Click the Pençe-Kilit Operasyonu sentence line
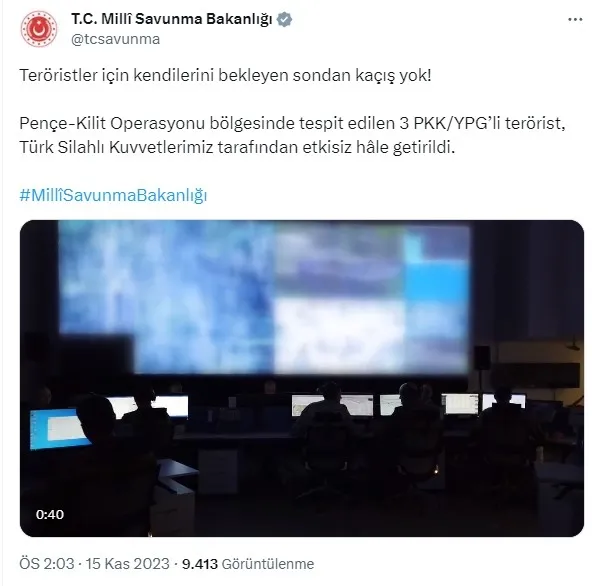The image size is (592, 586). (292, 123)
